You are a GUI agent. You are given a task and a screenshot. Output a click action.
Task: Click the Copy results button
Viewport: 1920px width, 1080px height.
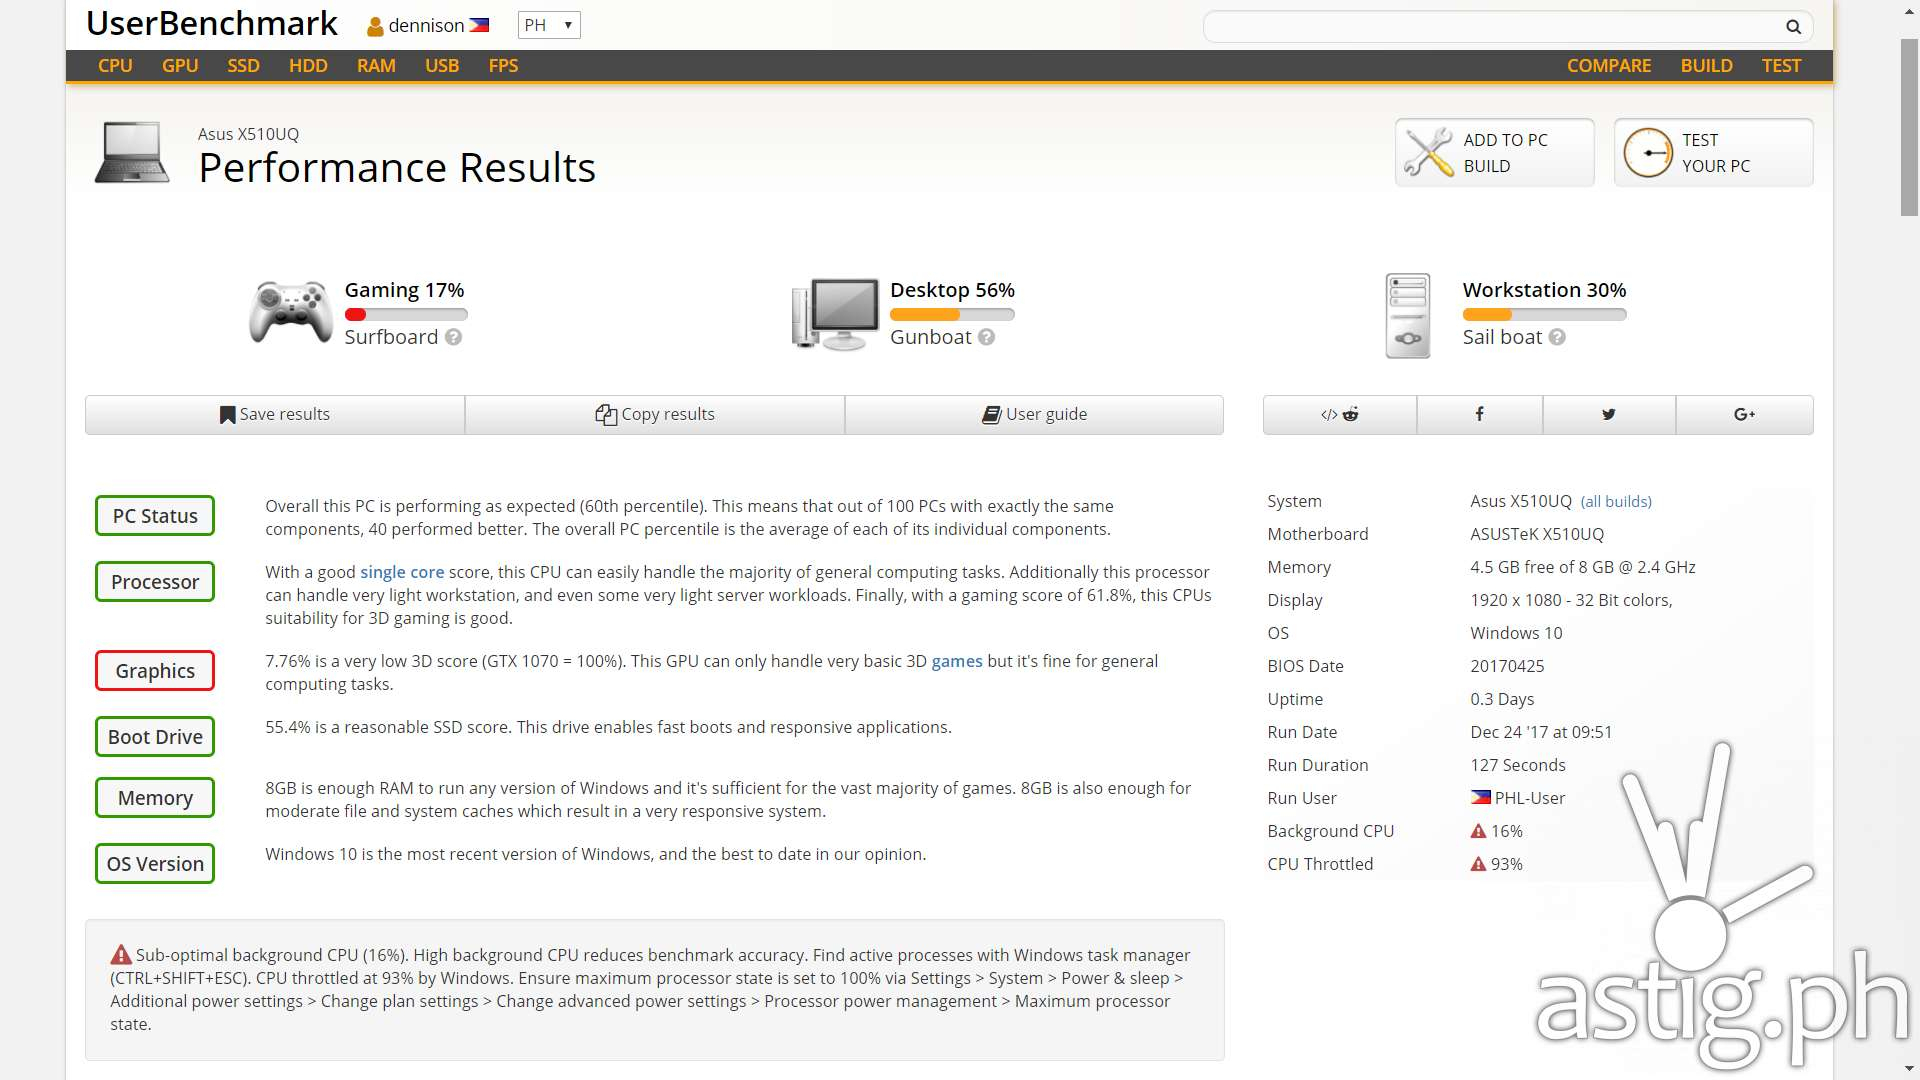coord(655,414)
